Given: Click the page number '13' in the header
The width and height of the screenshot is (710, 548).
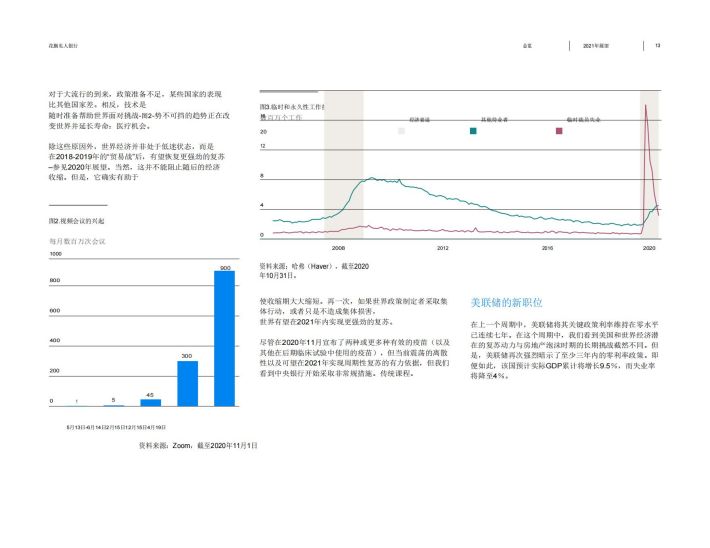Looking at the screenshot, I should [657, 45].
